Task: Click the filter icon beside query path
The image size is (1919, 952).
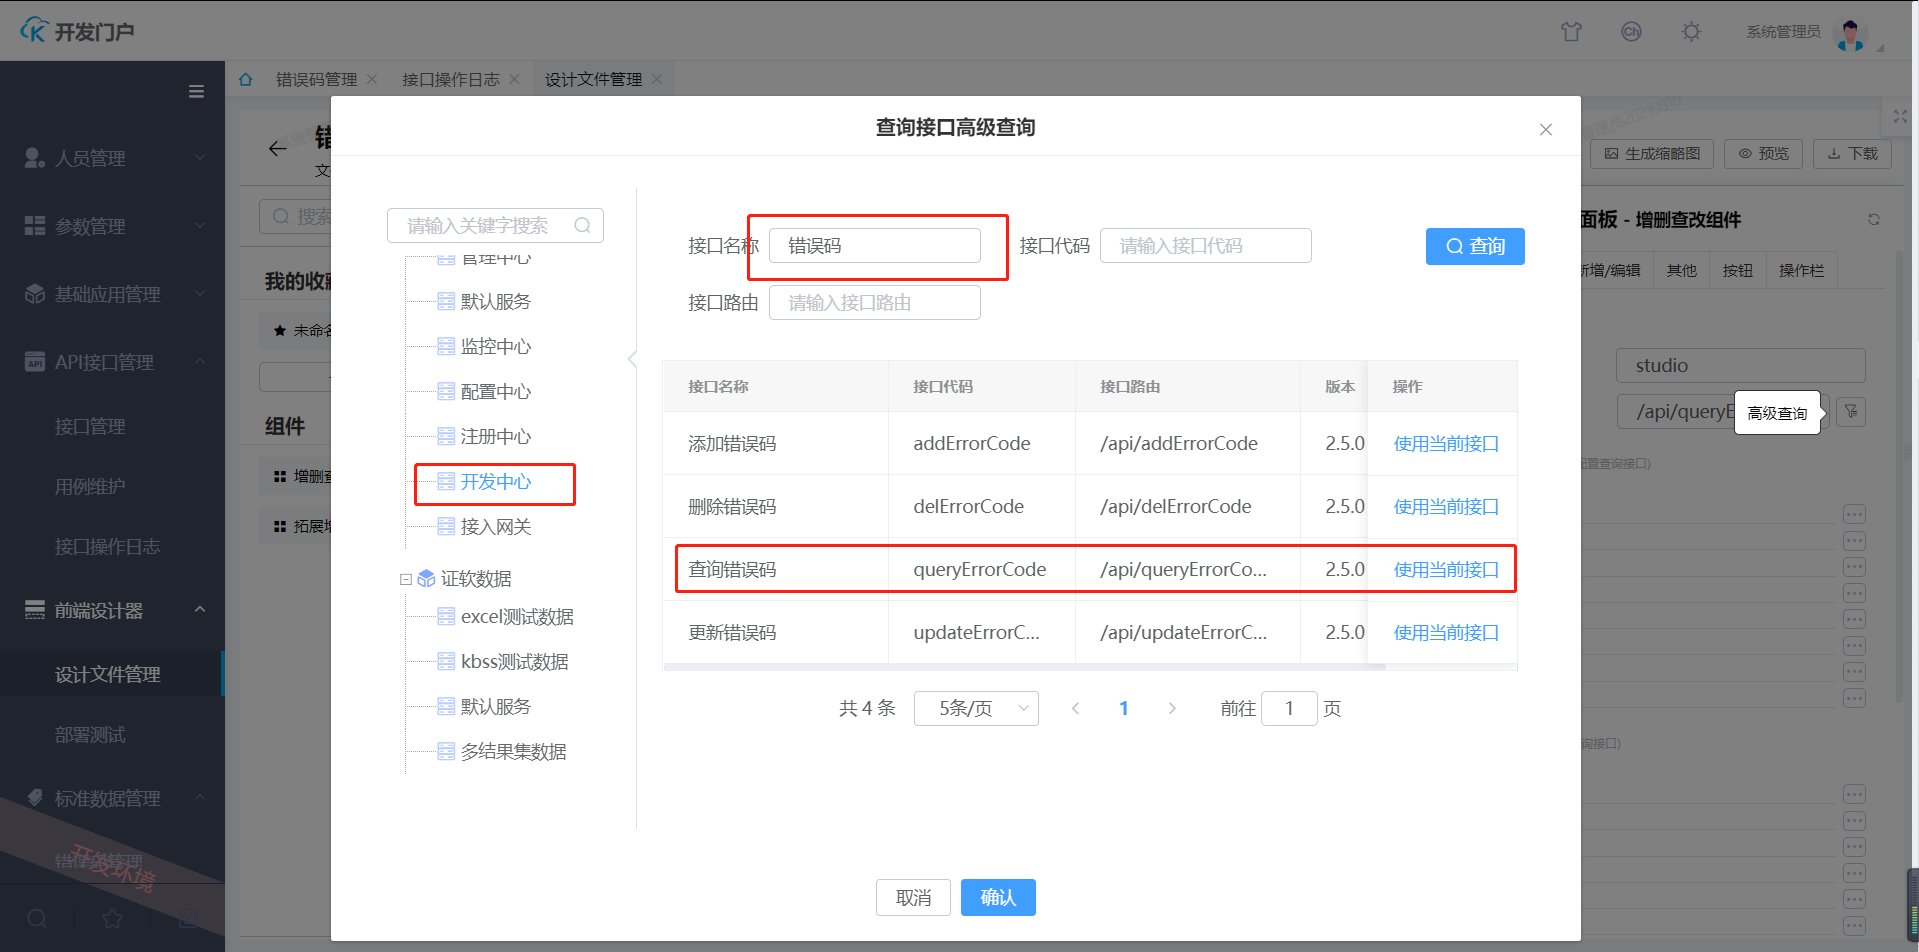Action: 1851,411
